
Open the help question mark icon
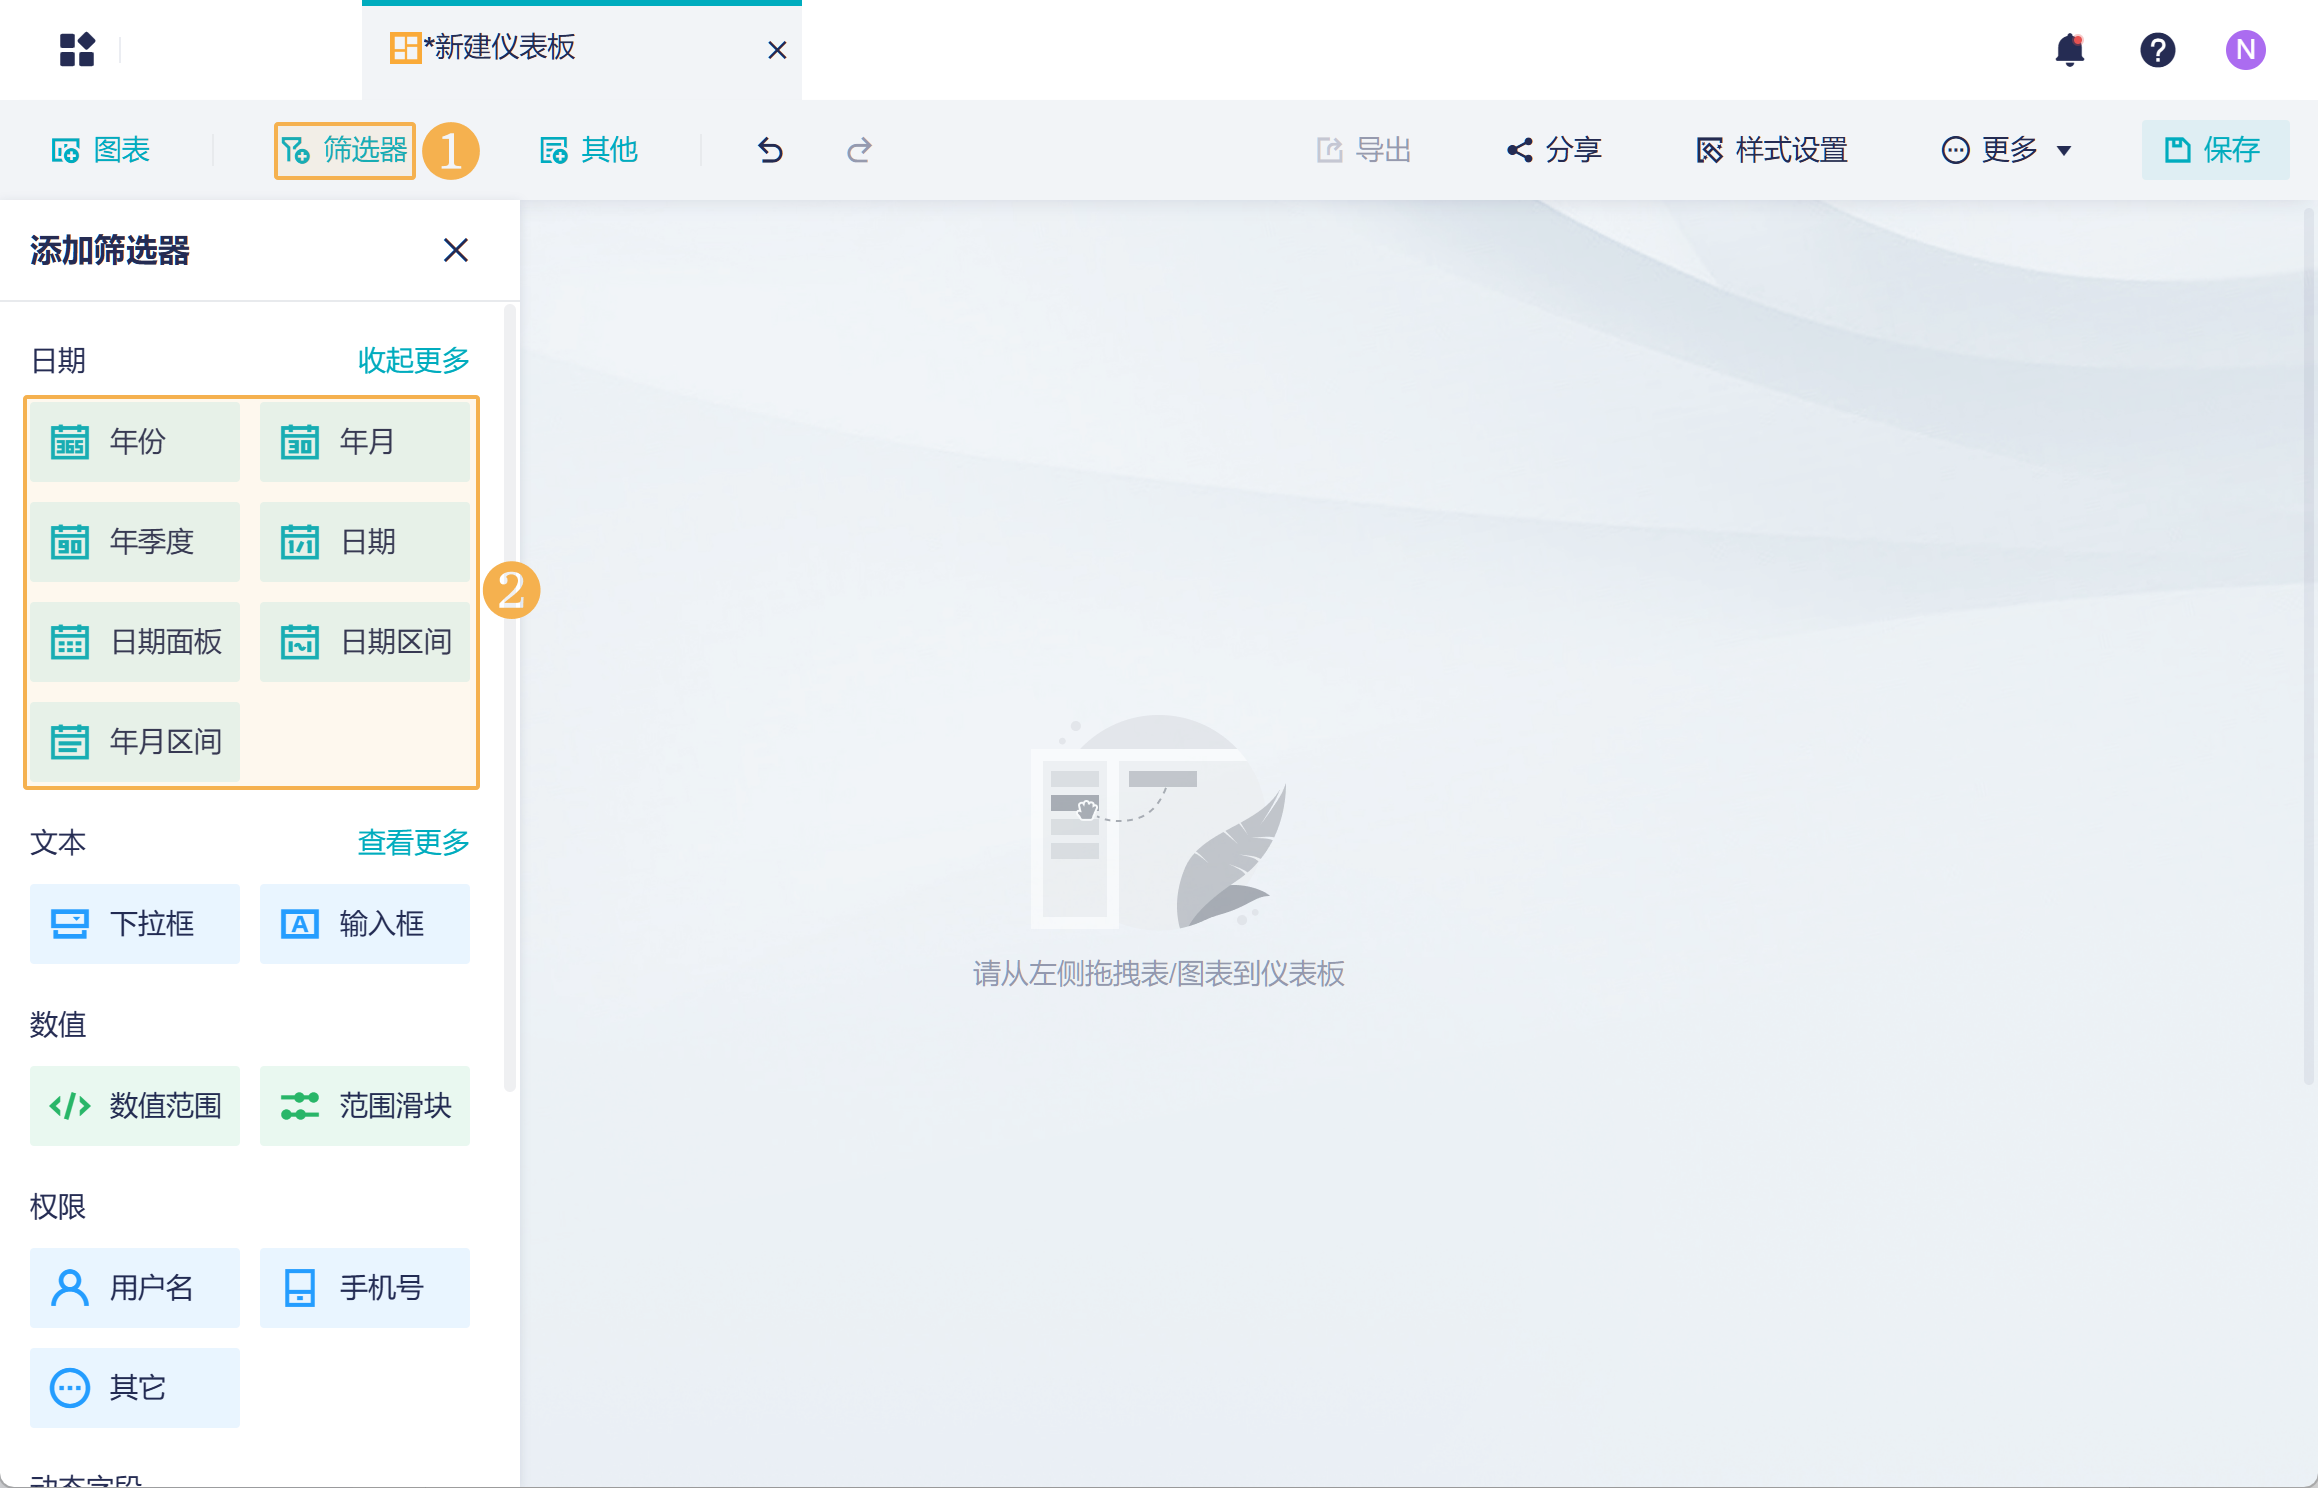click(x=2157, y=50)
